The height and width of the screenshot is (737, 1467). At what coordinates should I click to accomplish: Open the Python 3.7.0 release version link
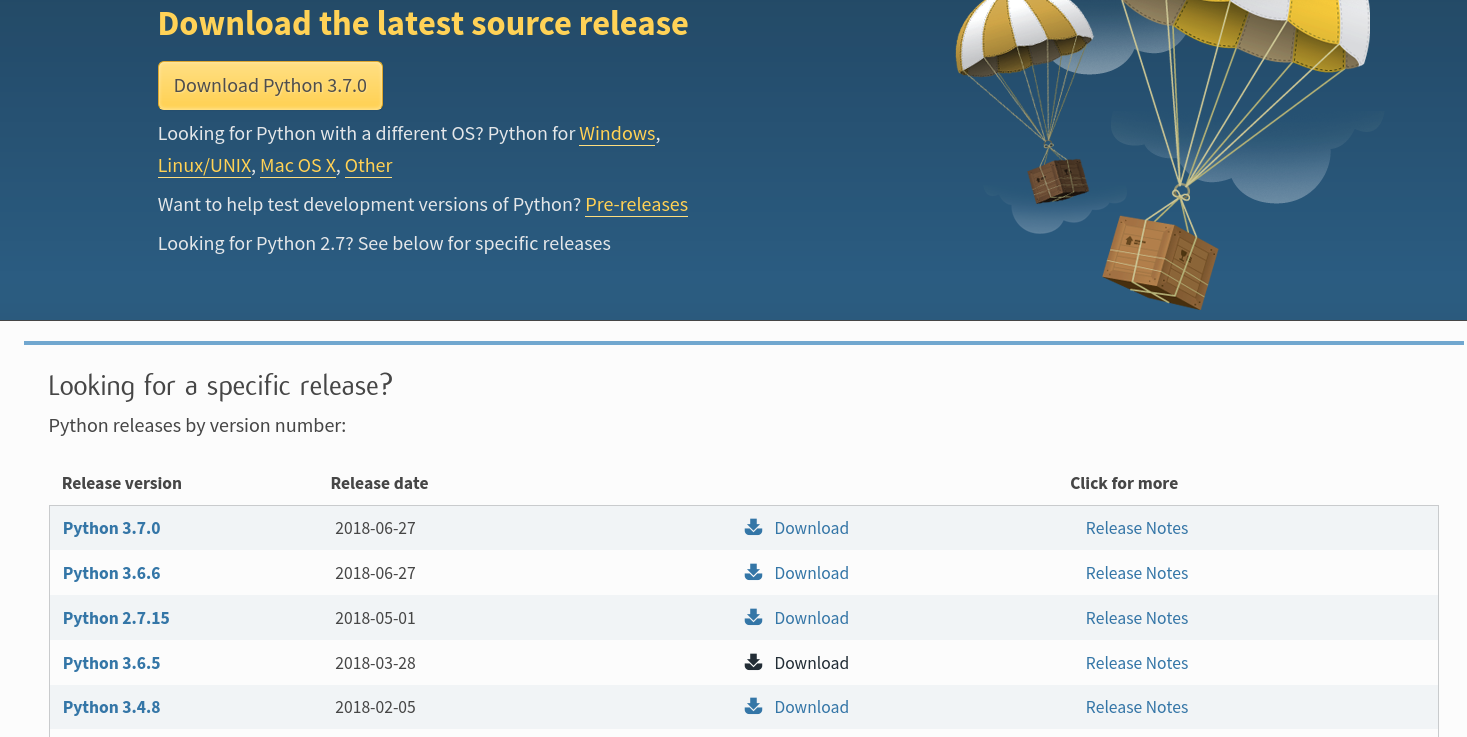(111, 528)
